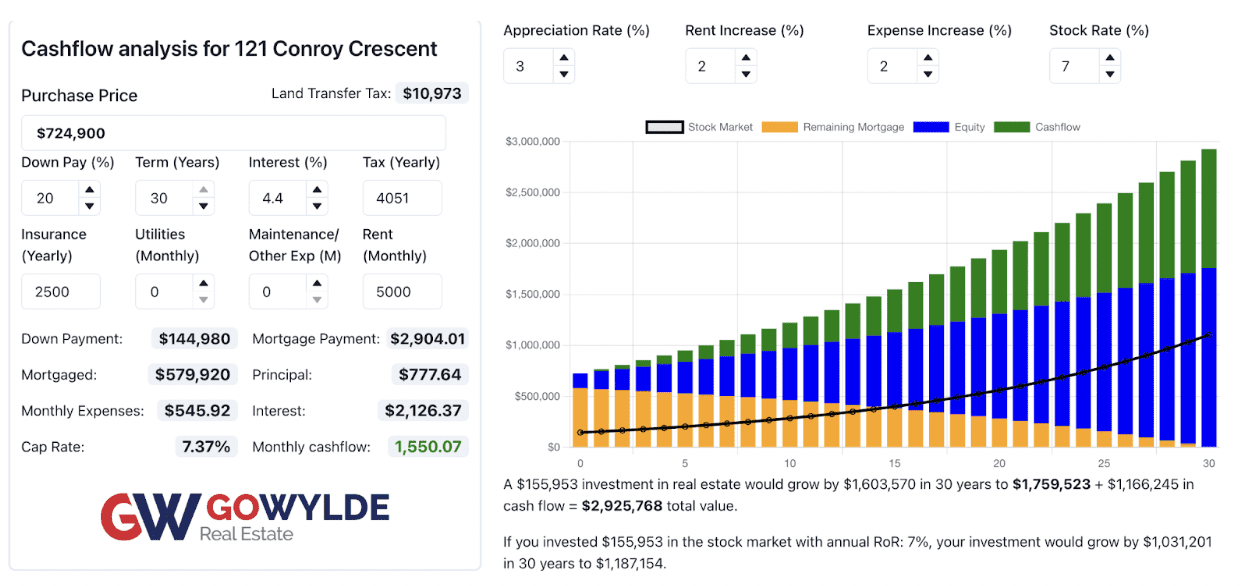Decrease Term years with down arrow

coord(204,206)
